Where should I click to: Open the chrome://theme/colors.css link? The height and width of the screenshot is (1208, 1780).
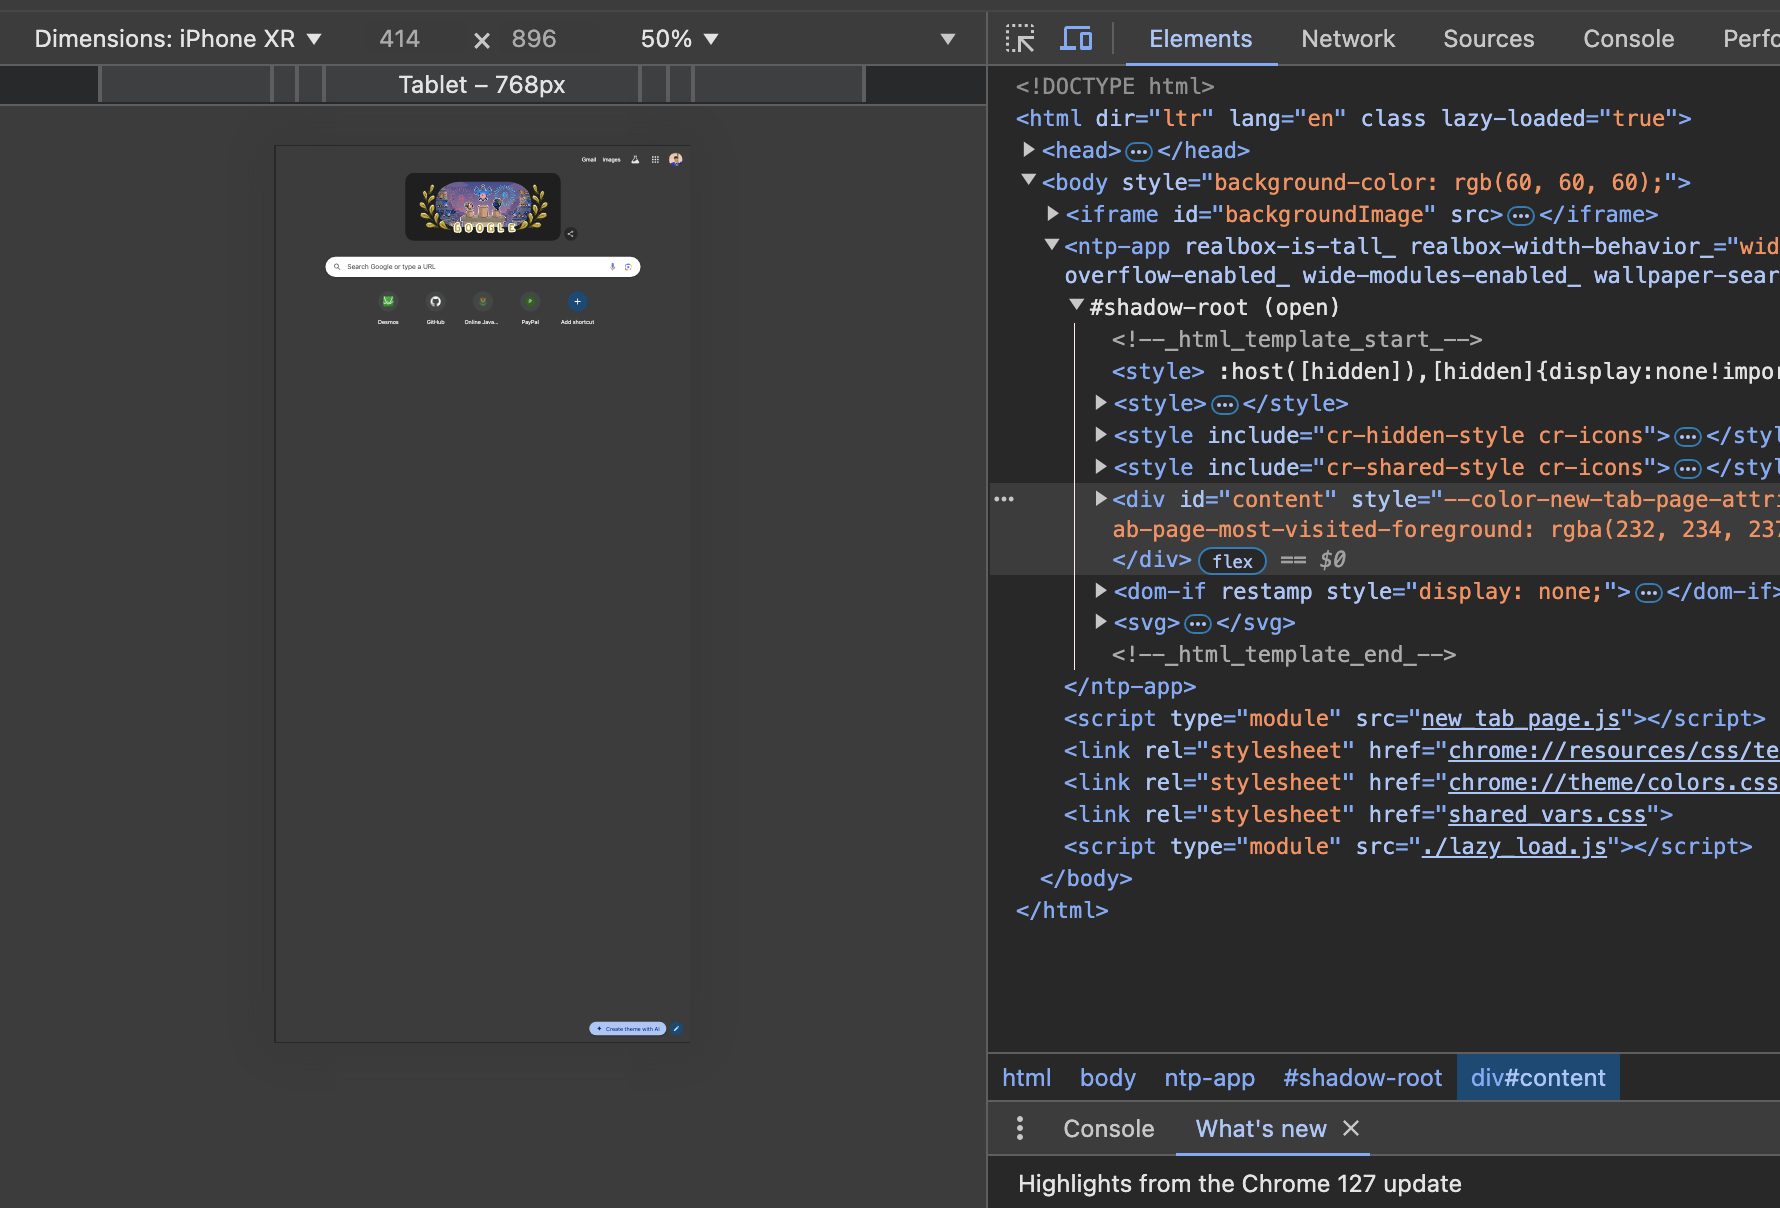1614,782
